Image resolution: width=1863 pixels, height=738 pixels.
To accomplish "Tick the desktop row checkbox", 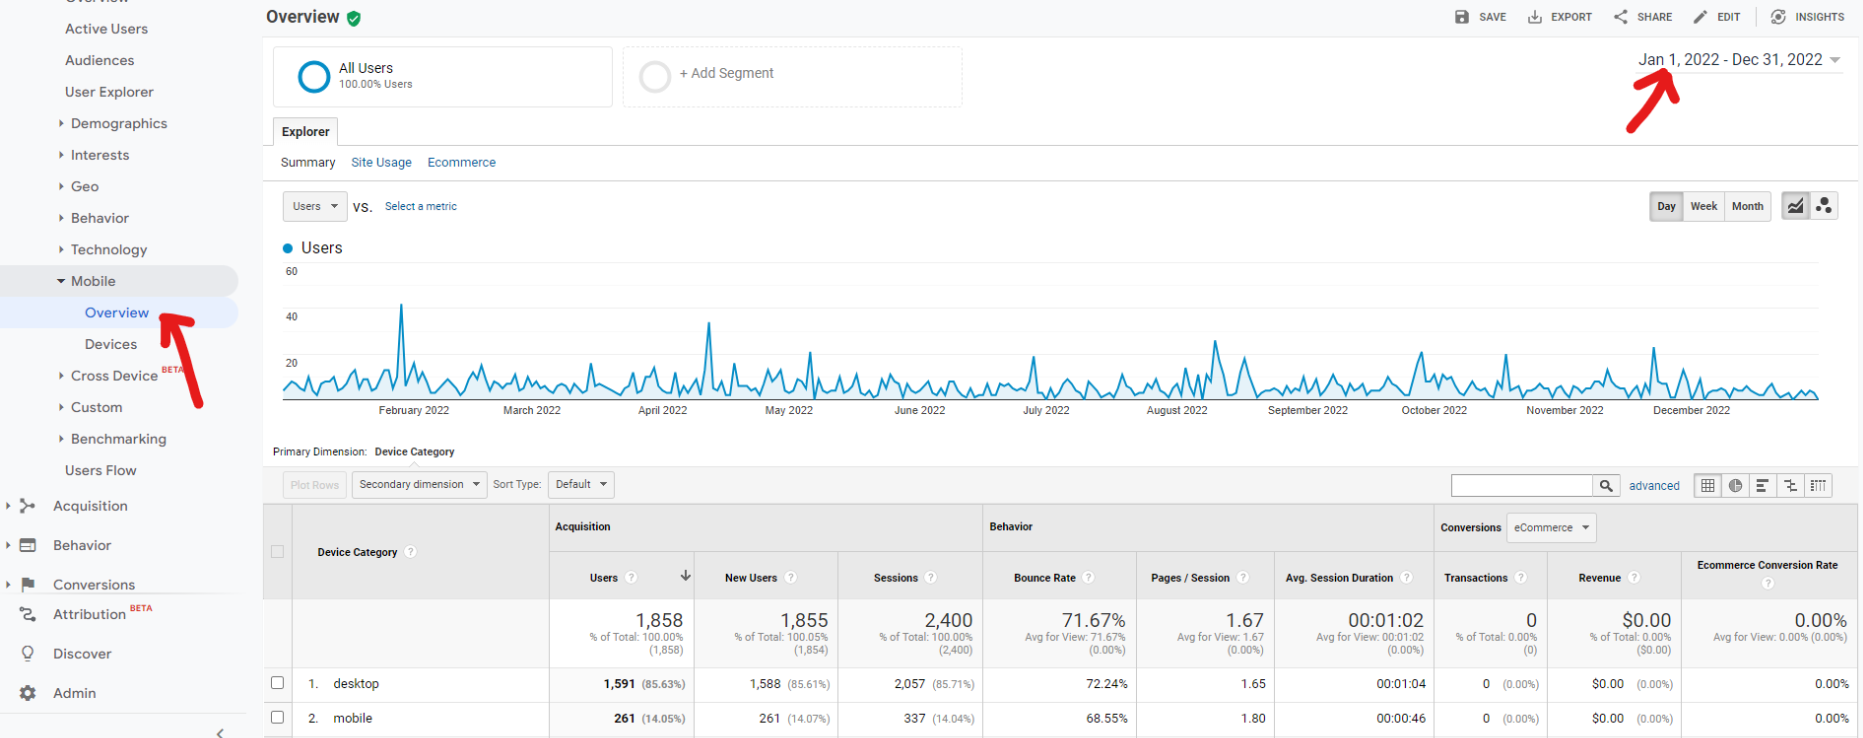I will (x=277, y=683).
